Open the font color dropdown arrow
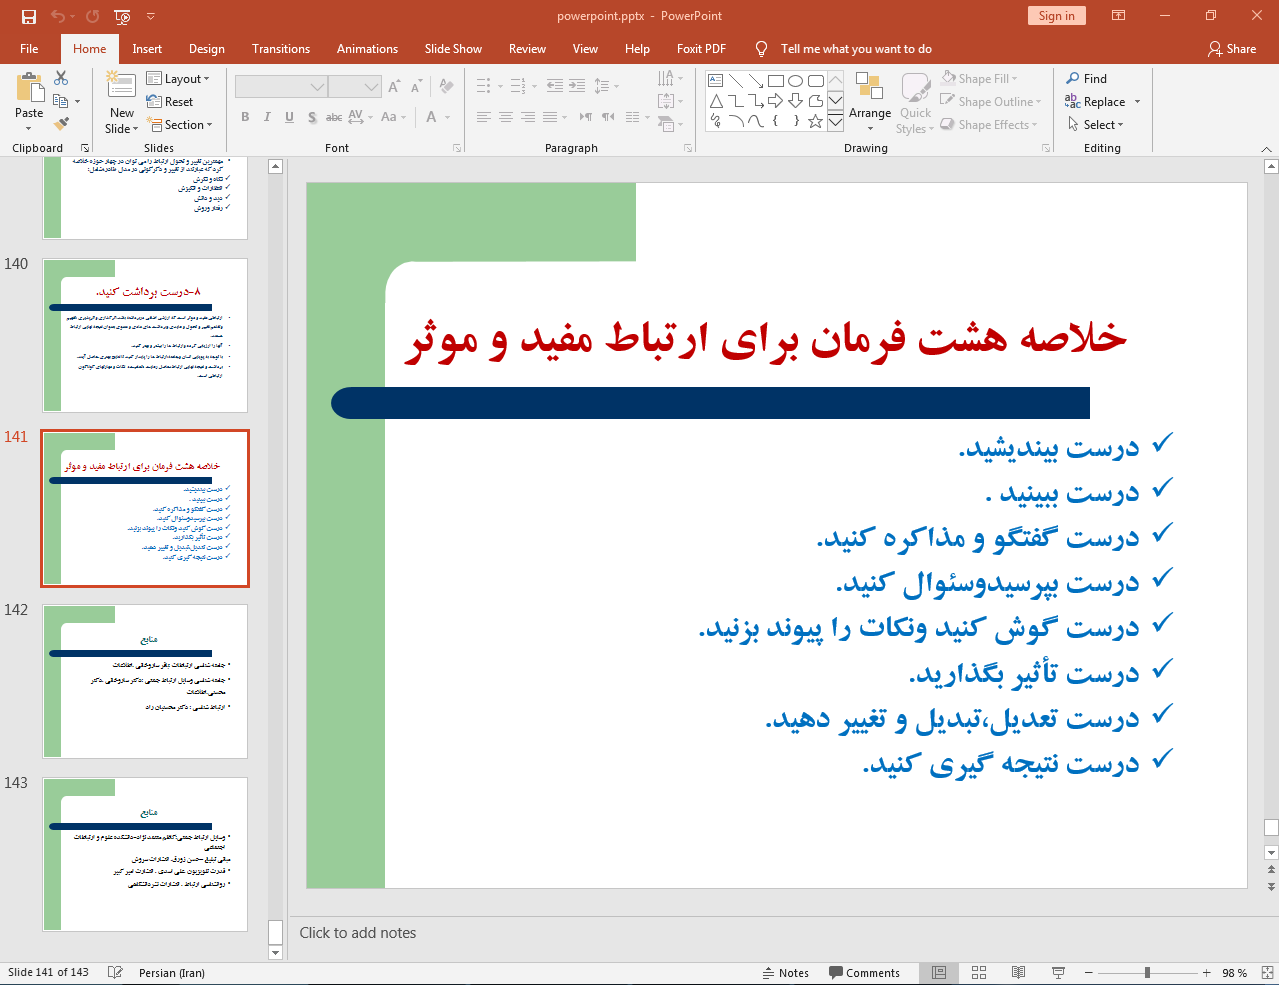The image size is (1279, 985). coord(447,117)
